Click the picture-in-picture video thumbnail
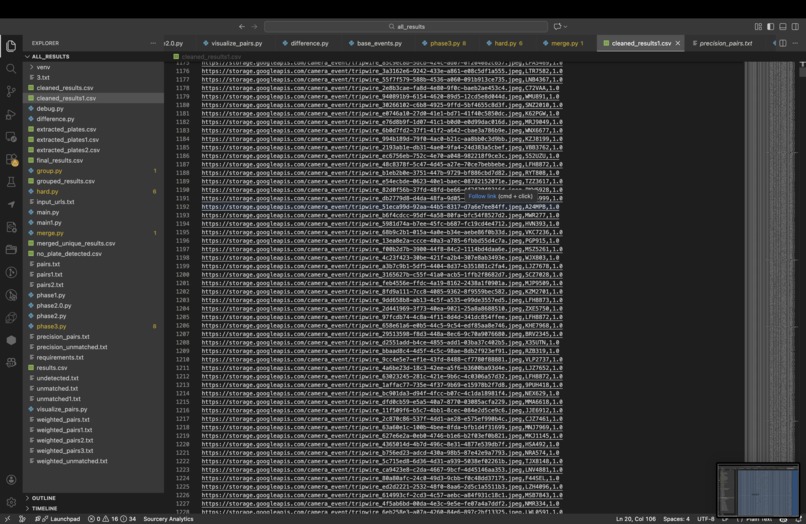Screen dimensions: 806x524 tap(758, 490)
